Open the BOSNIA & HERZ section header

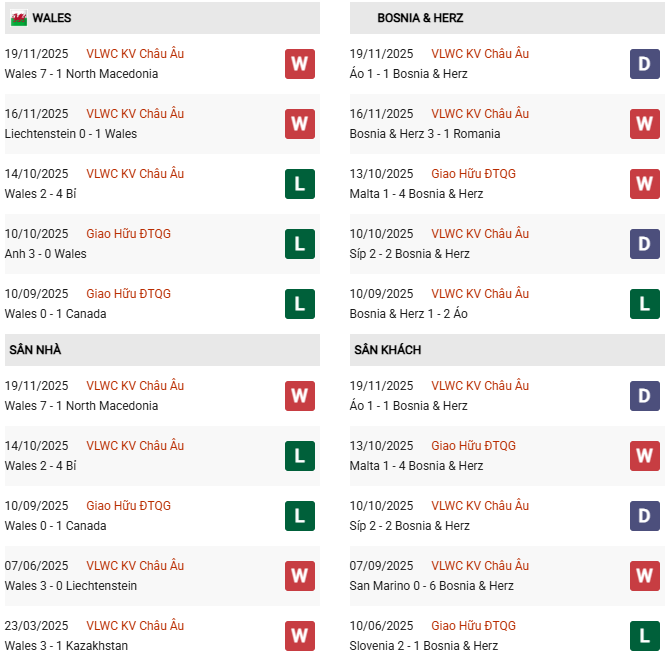click(420, 18)
